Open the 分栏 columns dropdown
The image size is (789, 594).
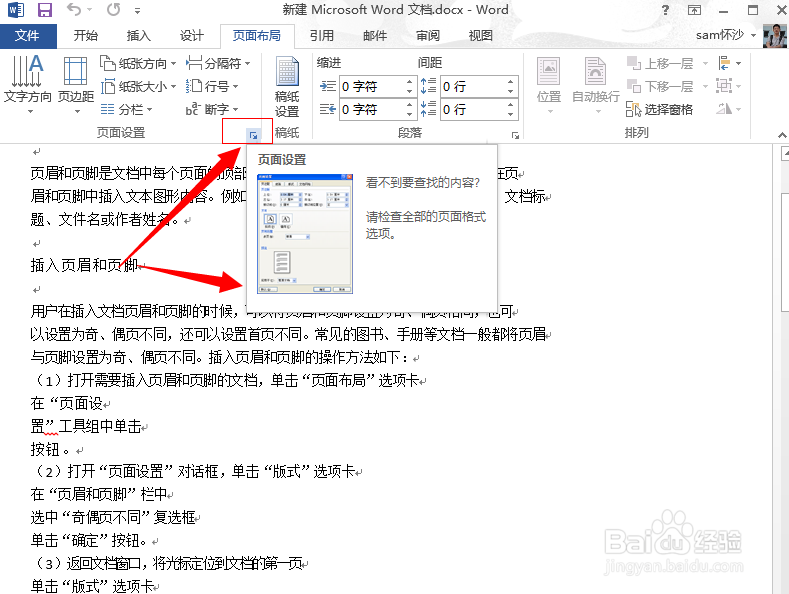126,109
